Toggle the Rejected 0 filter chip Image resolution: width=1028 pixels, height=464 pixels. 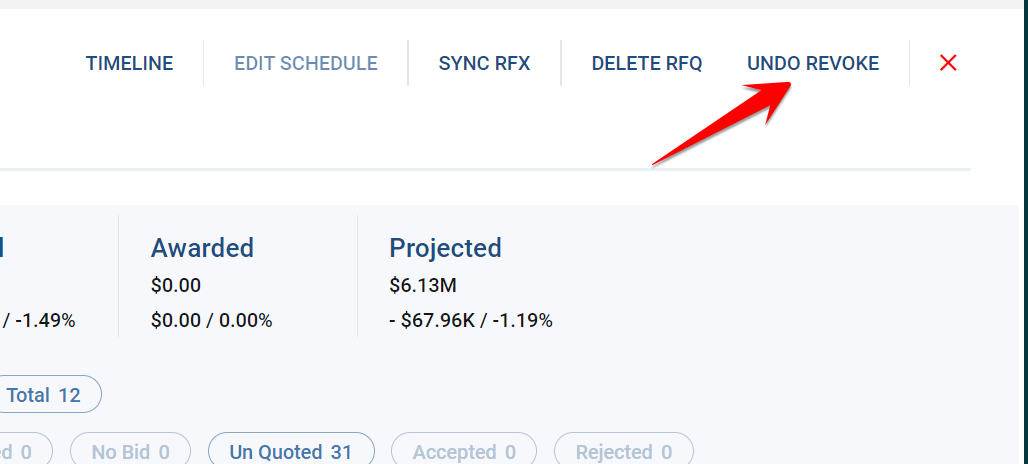(x=624, y=452)
